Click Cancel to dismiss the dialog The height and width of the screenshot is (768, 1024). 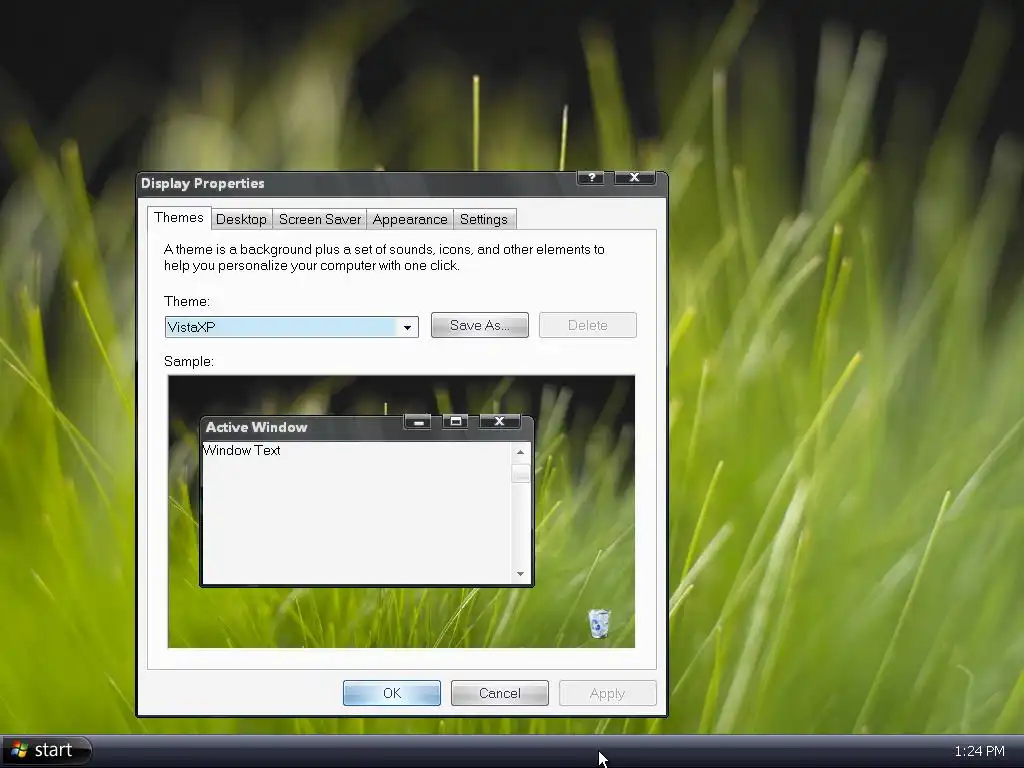(x=500, y=693)
